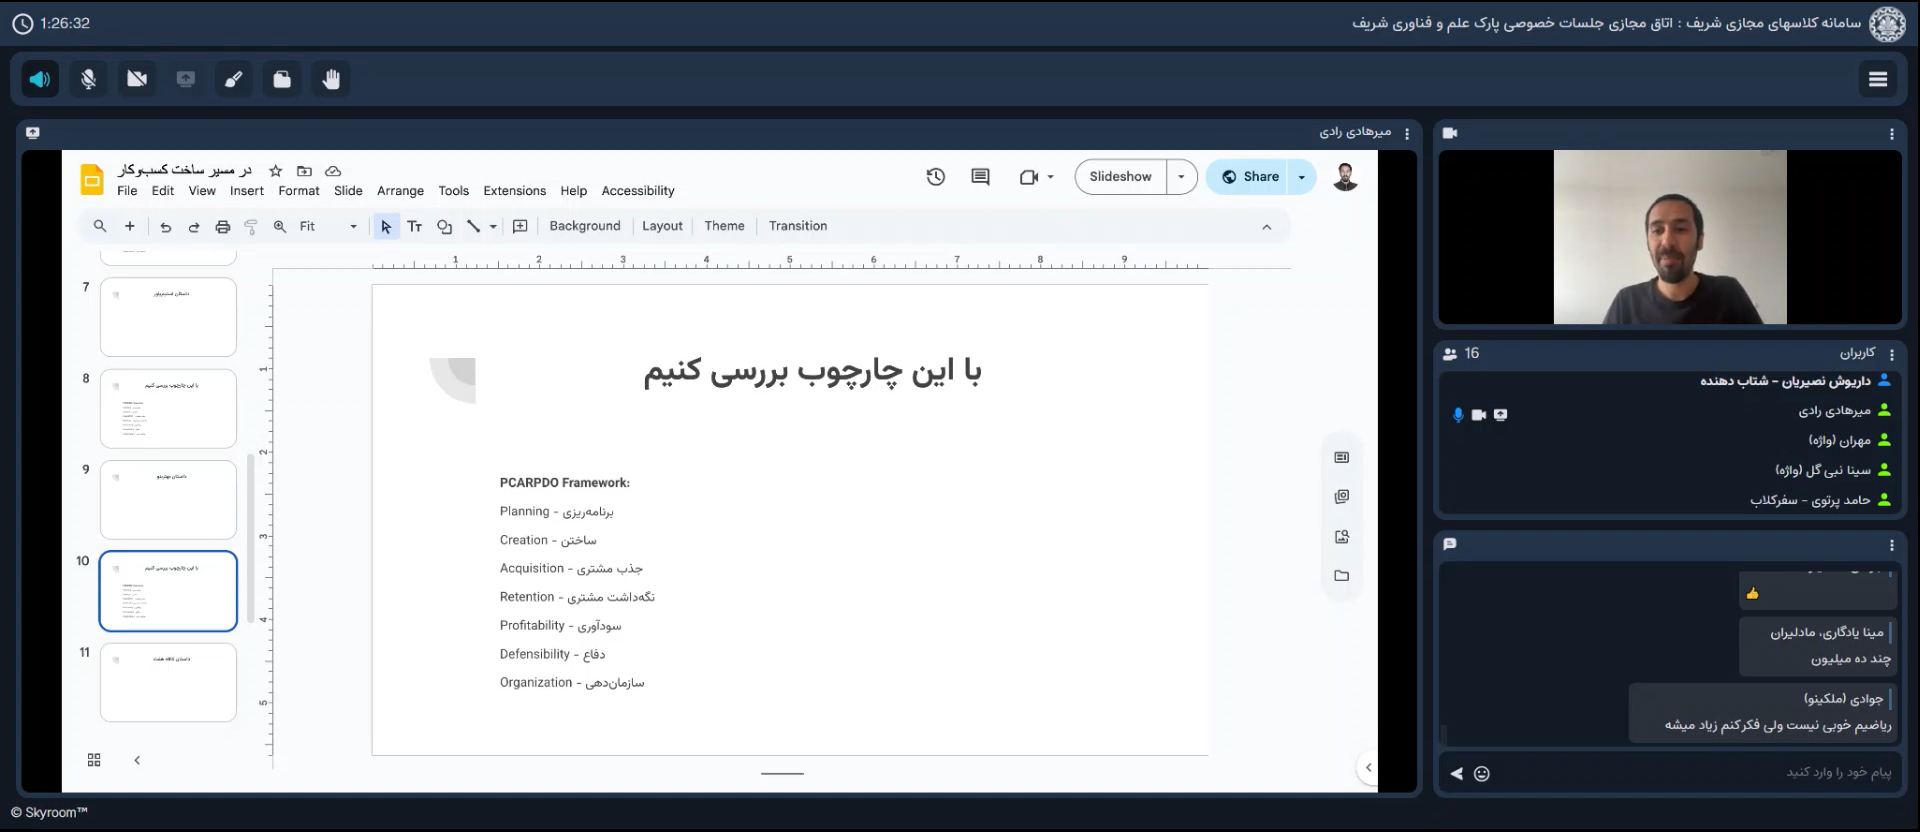Select the paint format tool

click(x=251, y=227)
